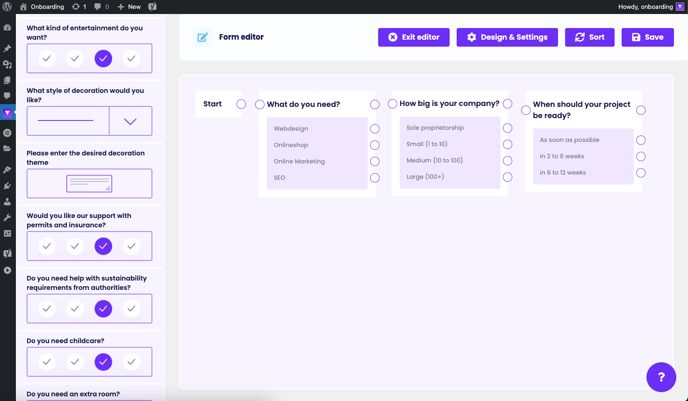Open Users icon in sidebar
Screen dimensions: 688x401
tap(7, 202)
